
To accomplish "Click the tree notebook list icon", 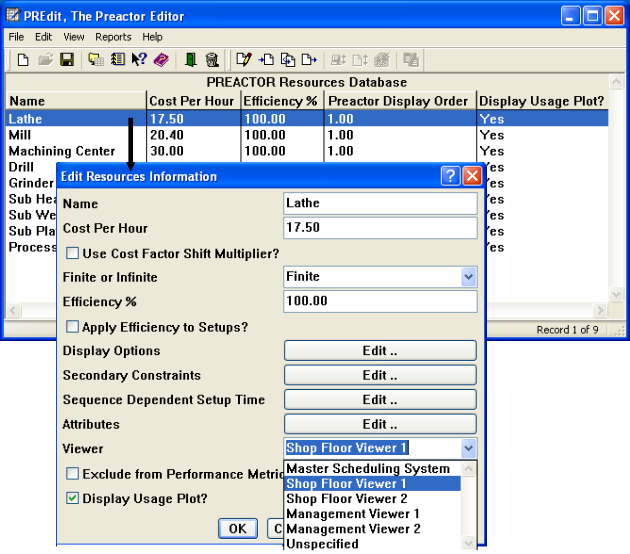I will pyautogui.click(x=118, y=60).
